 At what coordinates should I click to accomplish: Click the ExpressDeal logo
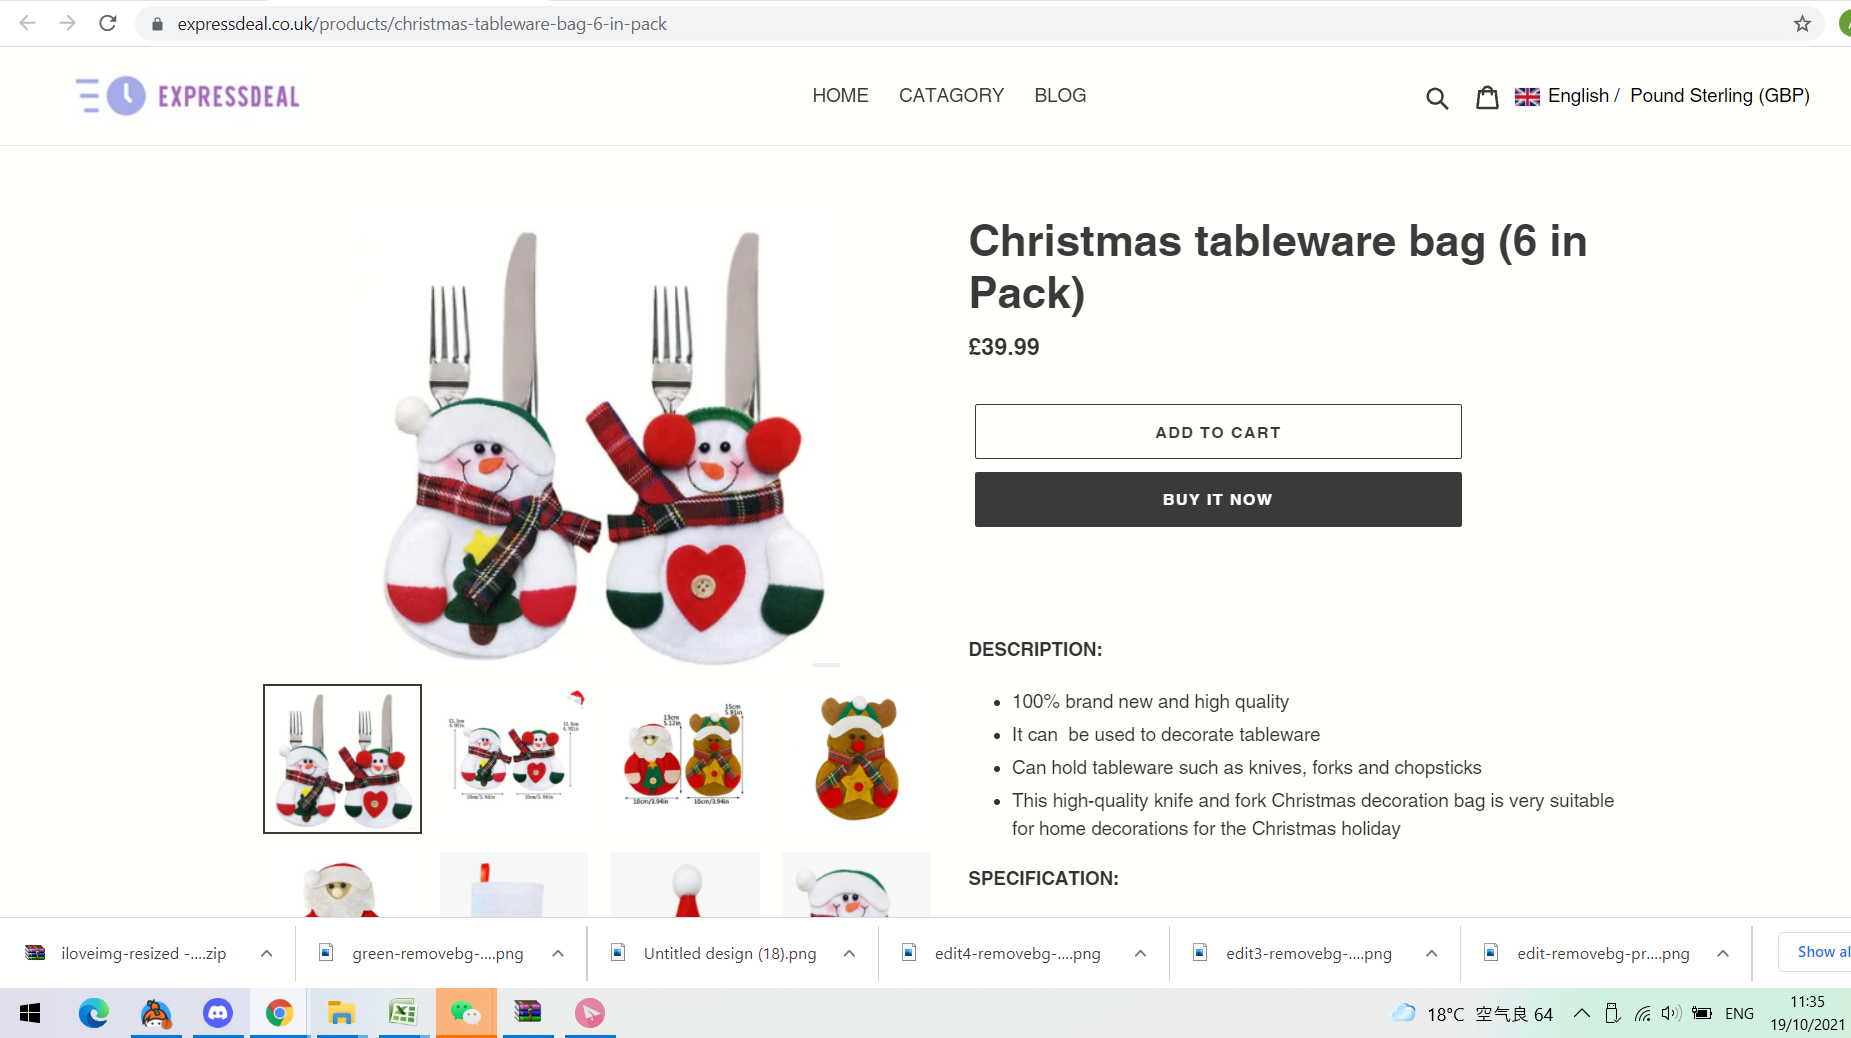pos(188,96)
